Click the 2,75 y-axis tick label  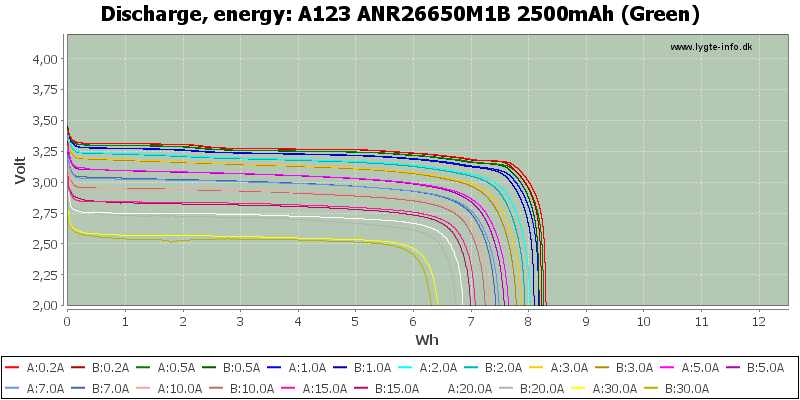click(x=47, y=213)
